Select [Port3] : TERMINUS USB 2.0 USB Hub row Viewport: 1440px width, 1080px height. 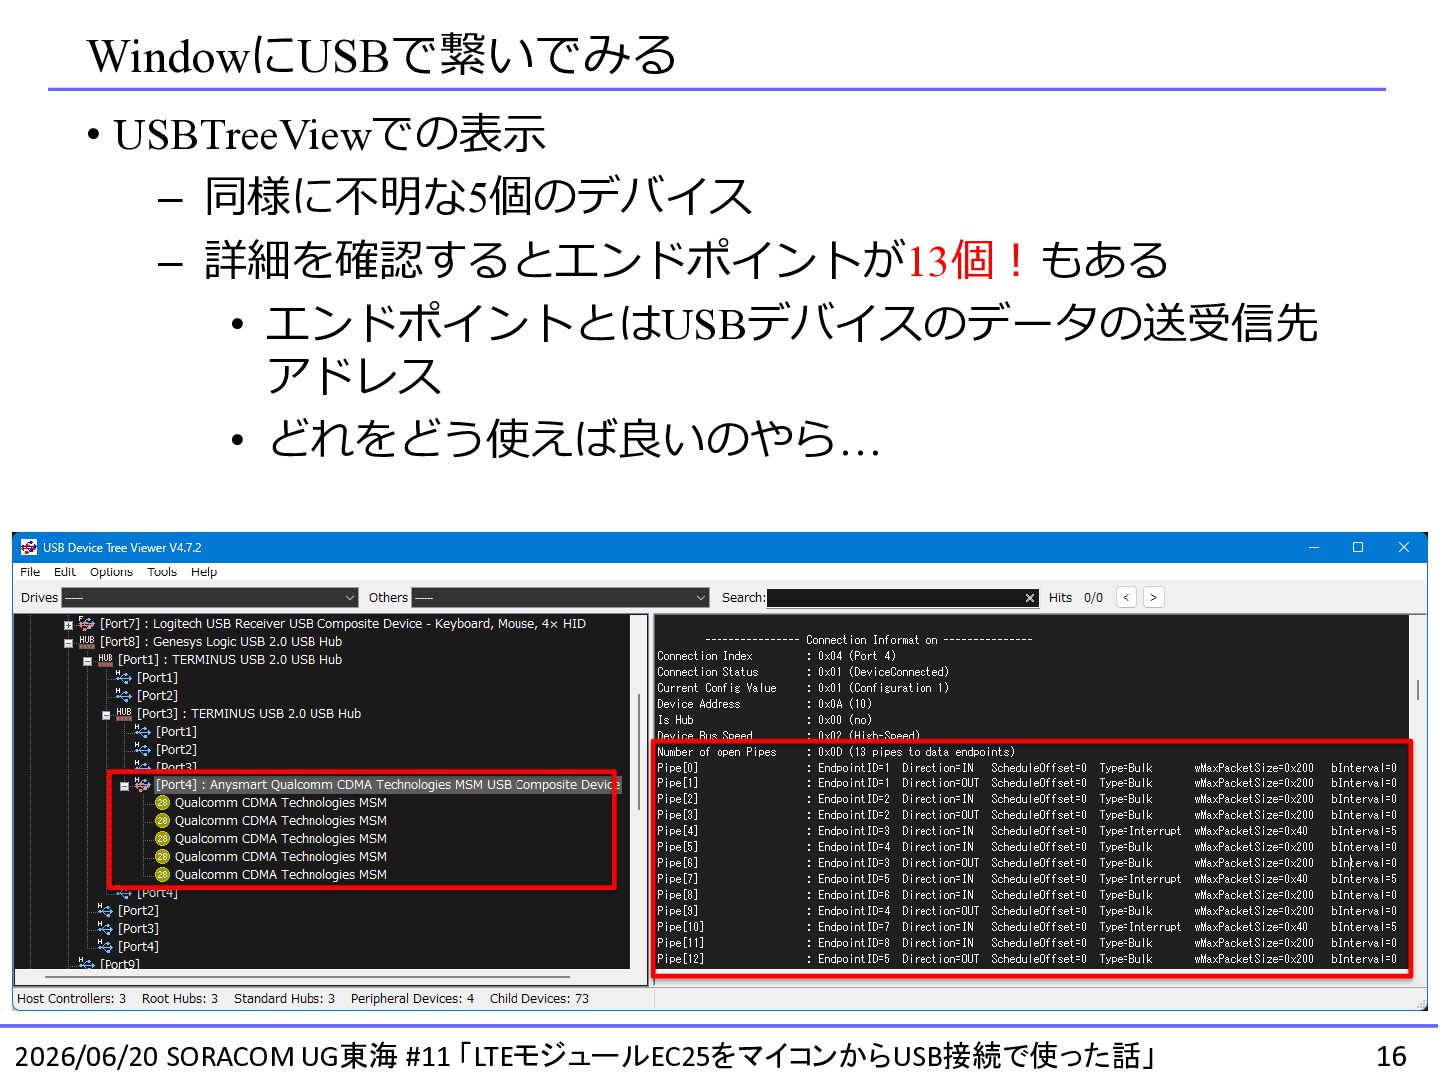(x=249, y=714)
